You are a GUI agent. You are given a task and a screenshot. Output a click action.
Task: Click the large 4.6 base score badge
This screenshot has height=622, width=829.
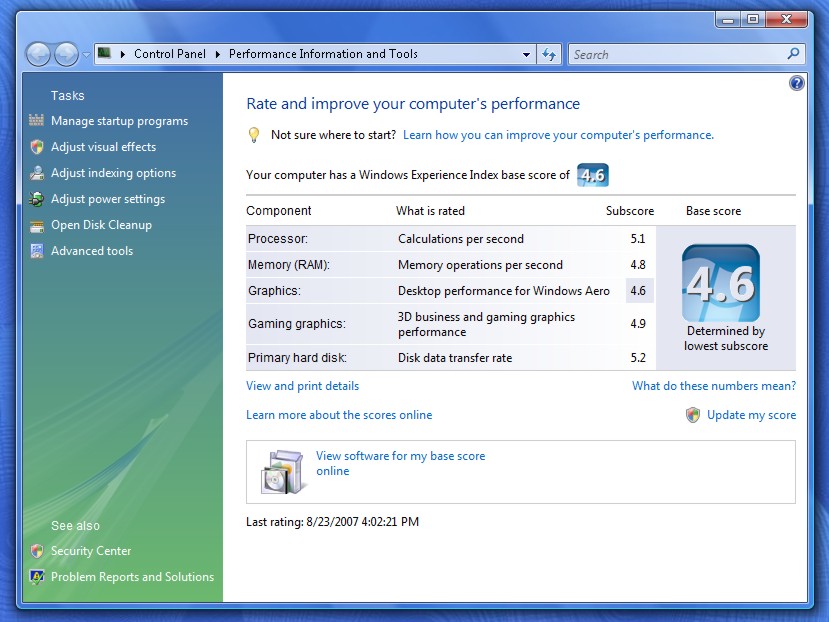tap(721, 283)
